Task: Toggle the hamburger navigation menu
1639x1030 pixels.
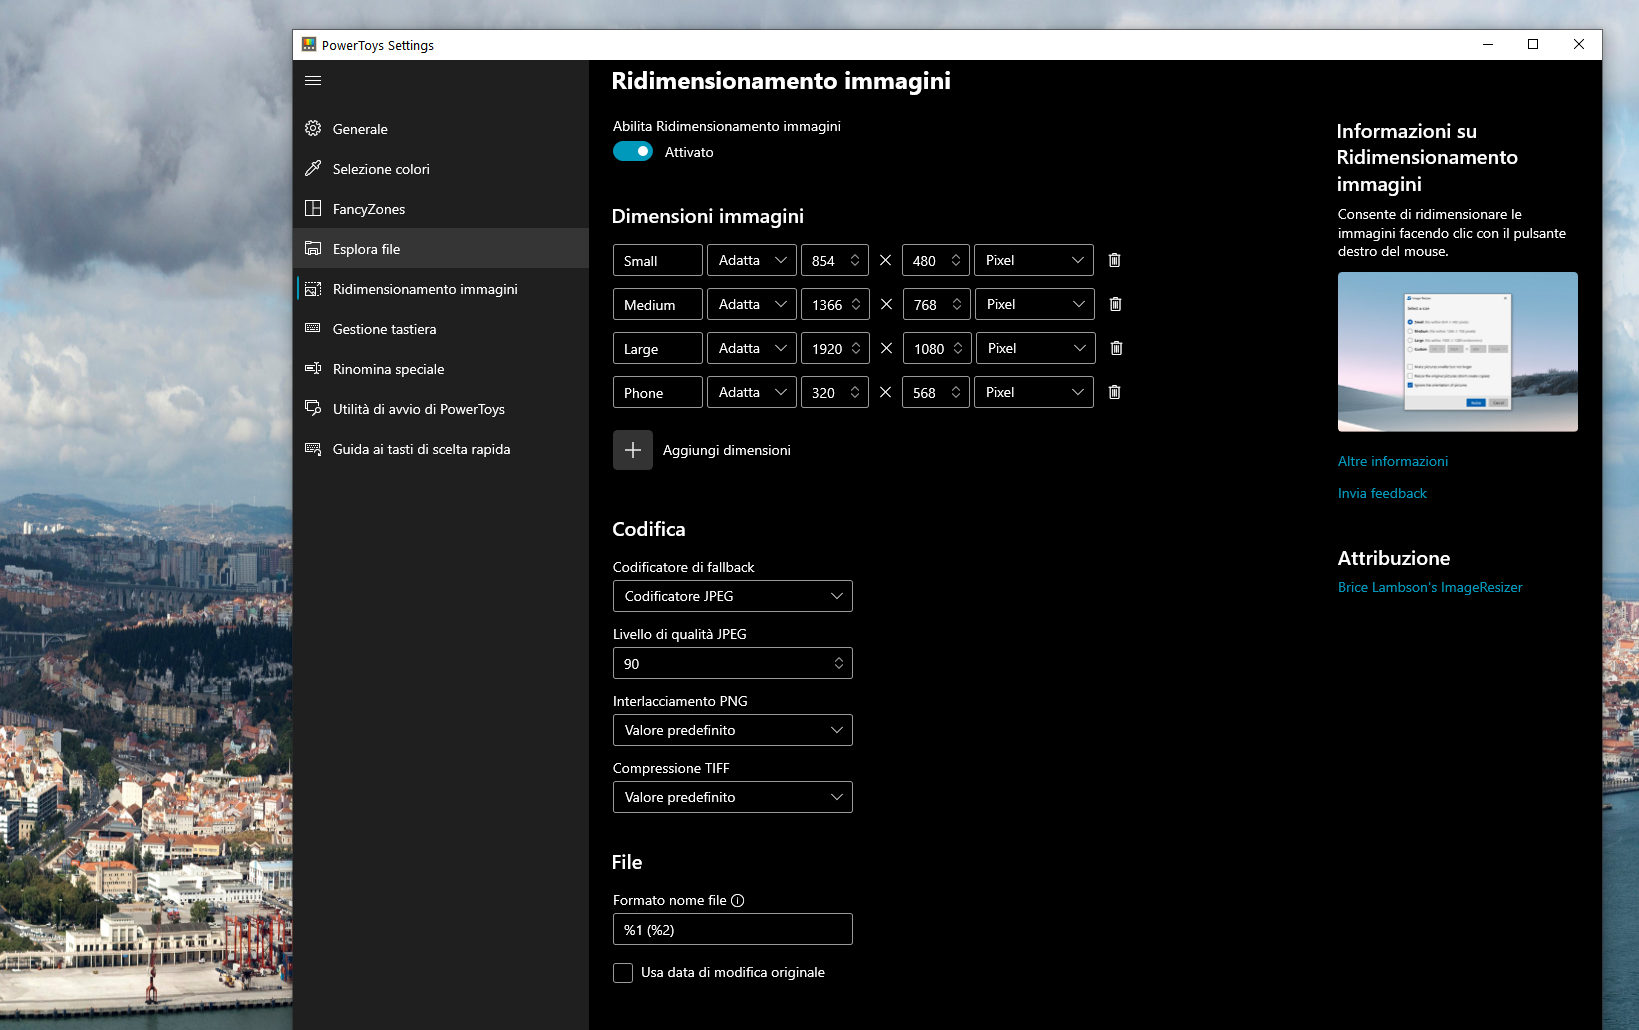Action: [x=313, y=80]
